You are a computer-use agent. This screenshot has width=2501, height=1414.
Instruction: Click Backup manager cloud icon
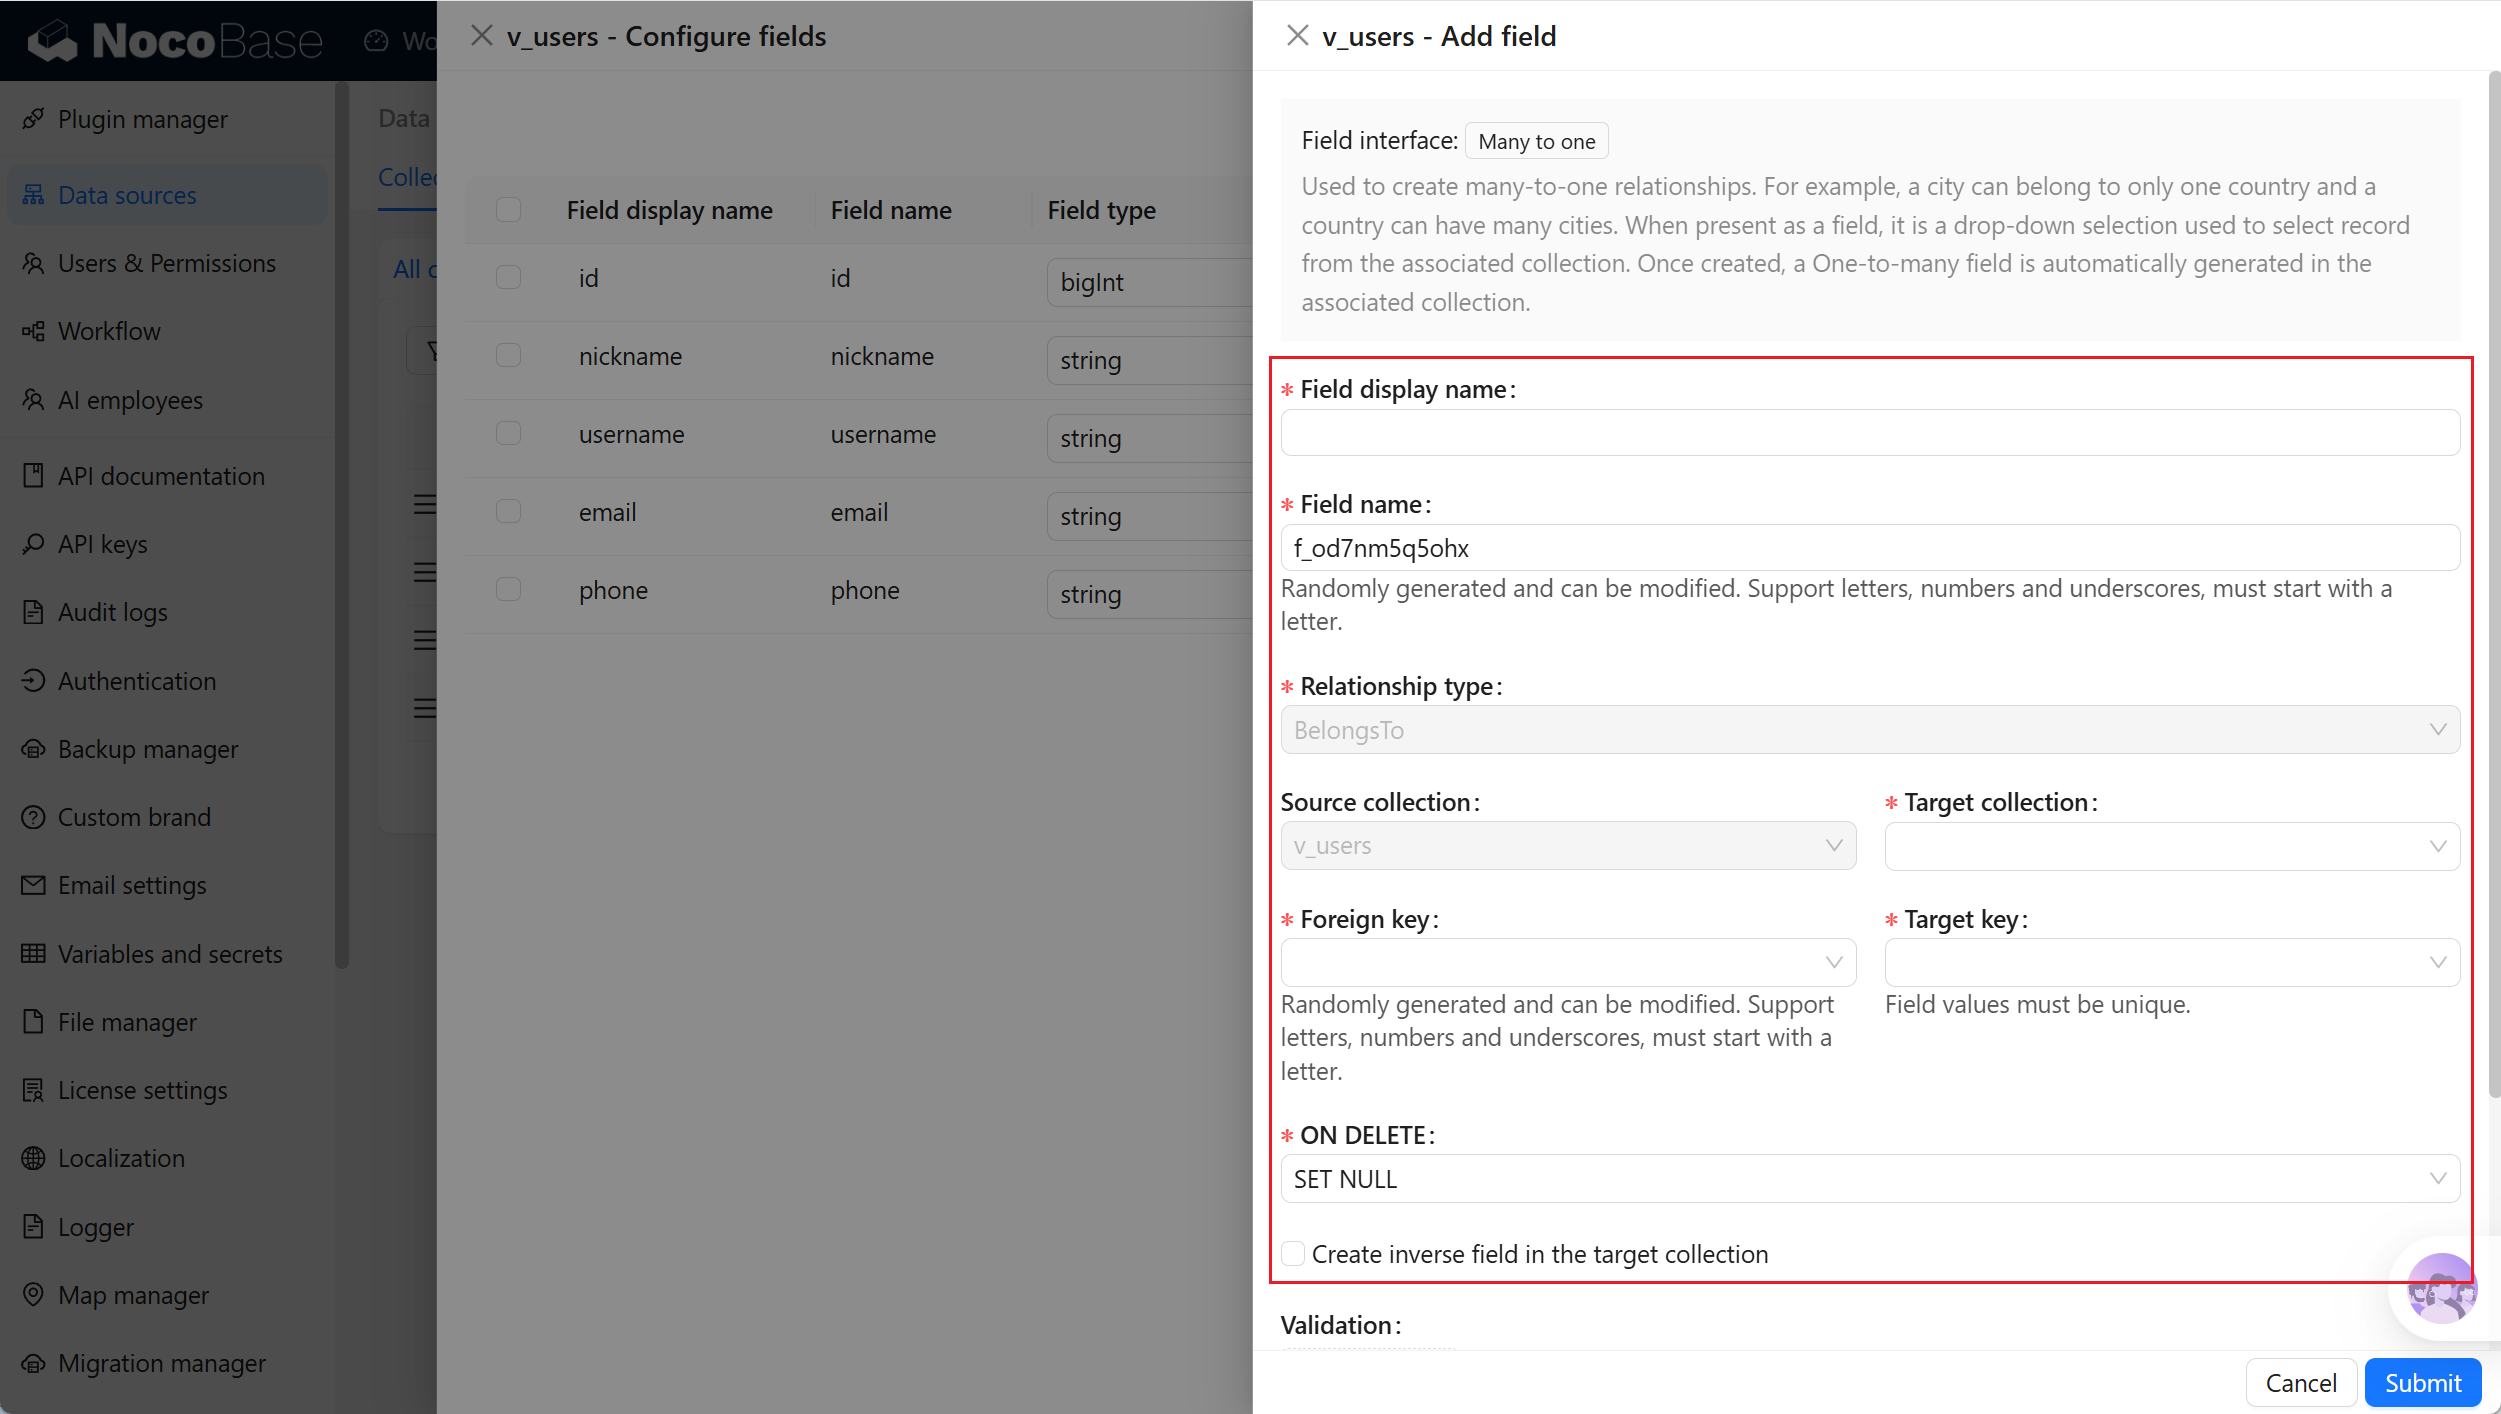point(33,749)
